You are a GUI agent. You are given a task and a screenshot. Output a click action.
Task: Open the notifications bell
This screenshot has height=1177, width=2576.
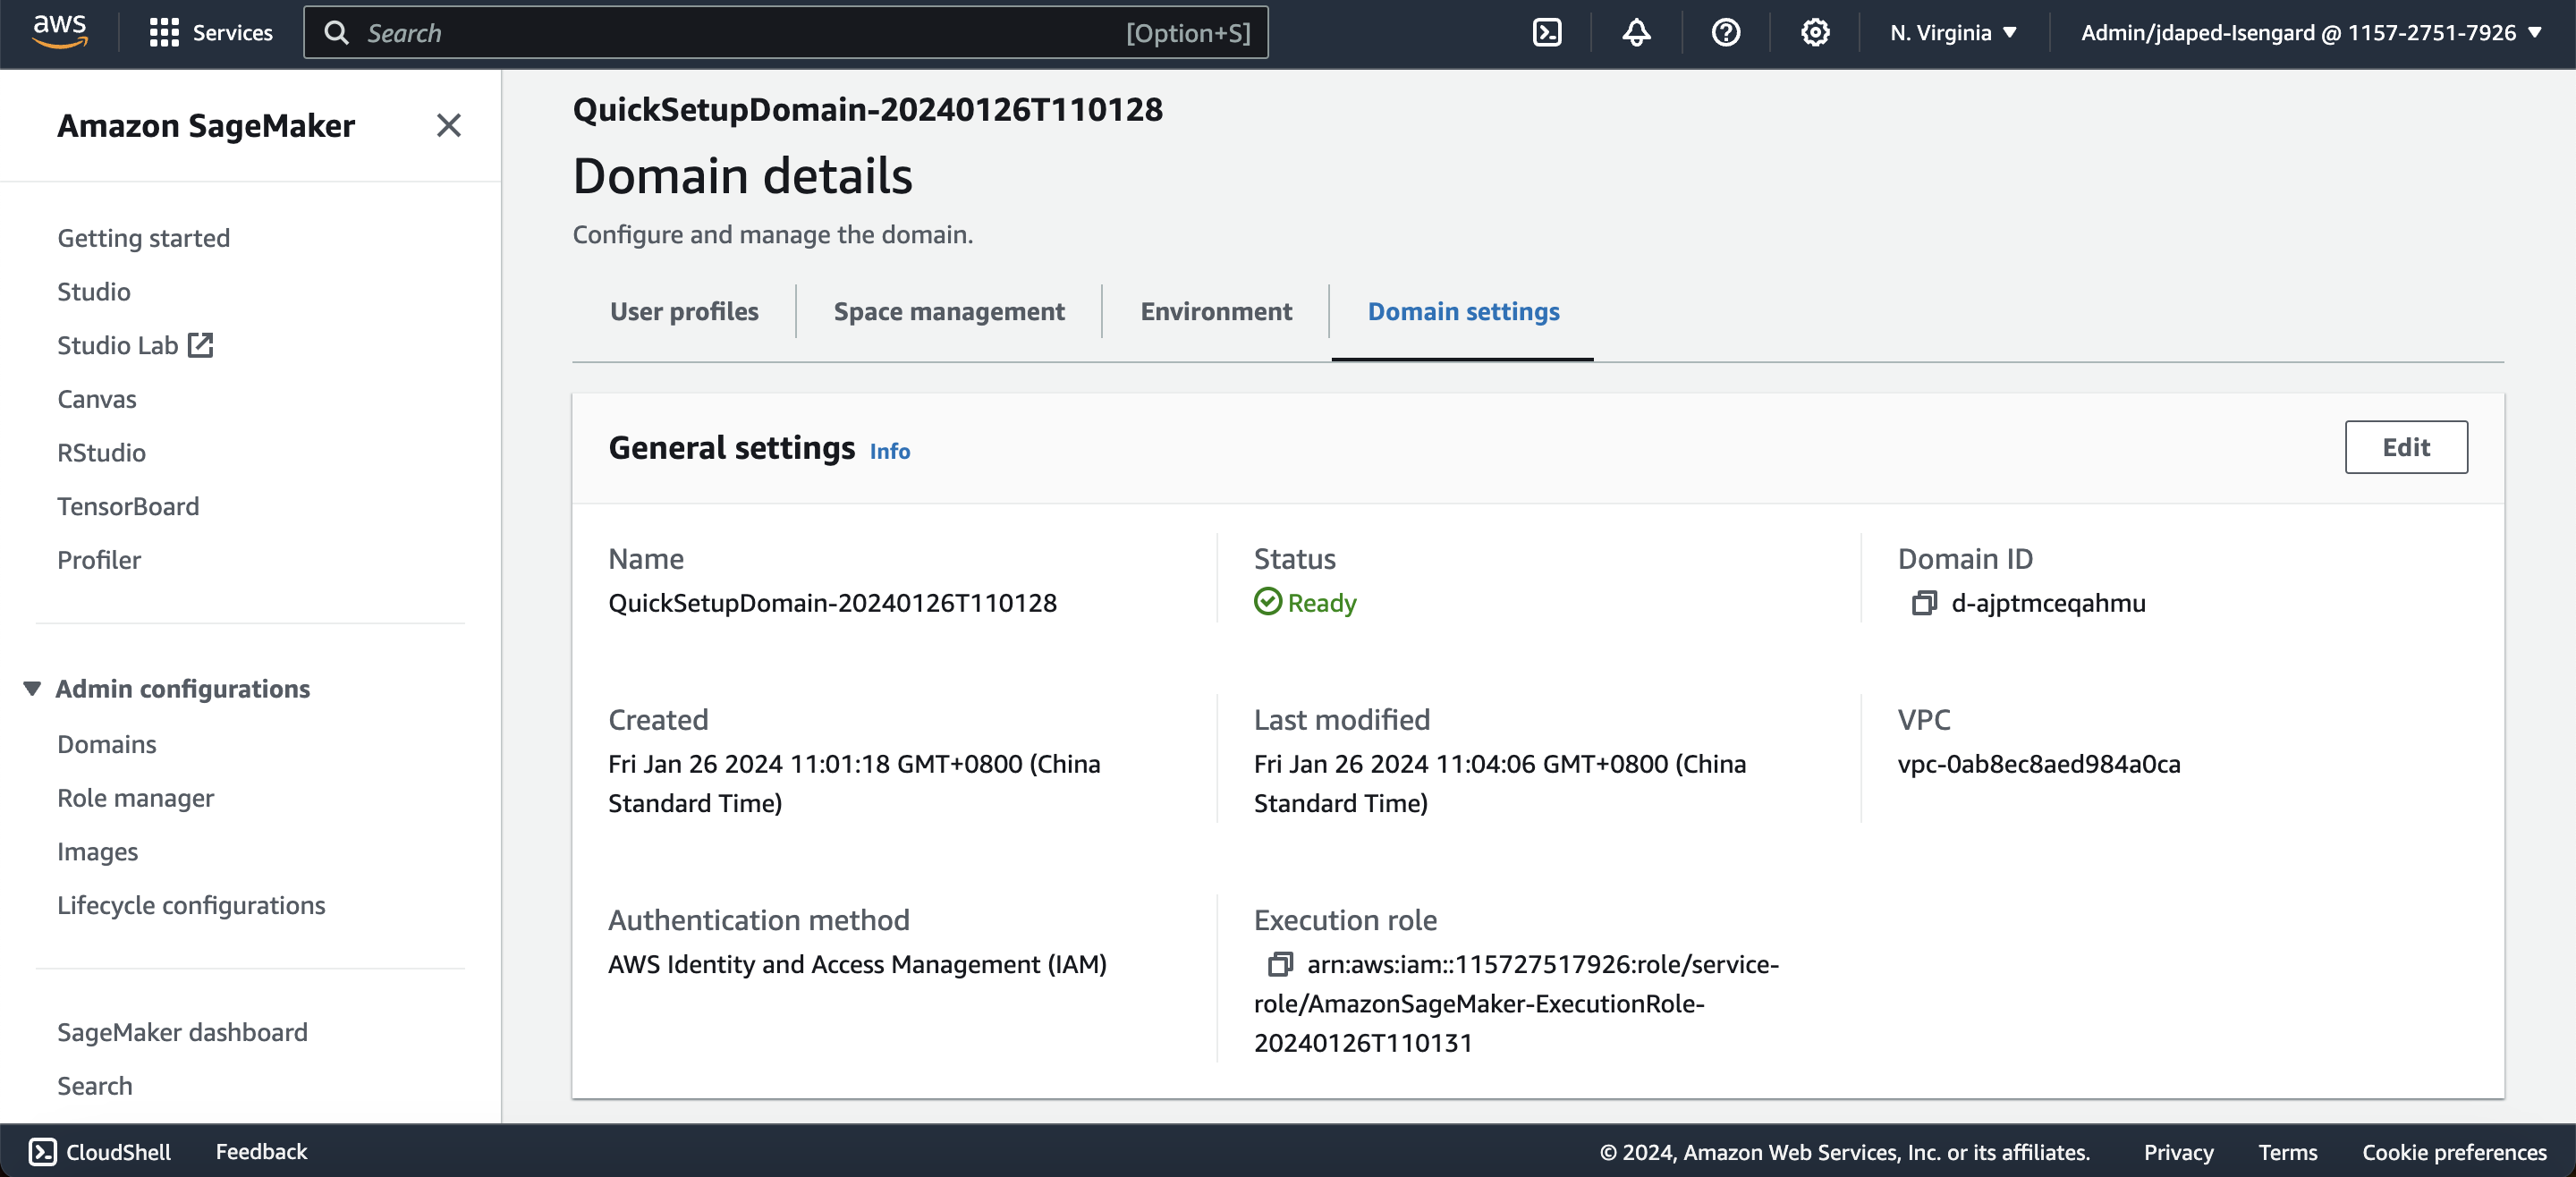1635,32
